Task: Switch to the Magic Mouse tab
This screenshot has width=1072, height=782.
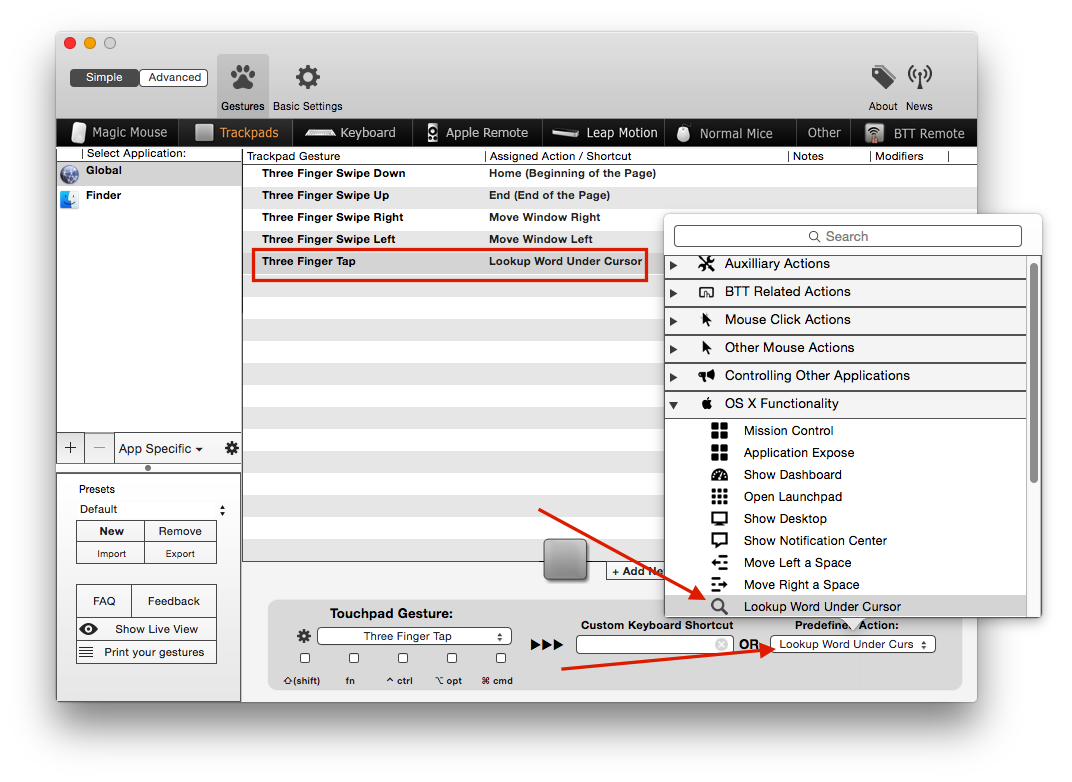Action: tap(119, 133)
